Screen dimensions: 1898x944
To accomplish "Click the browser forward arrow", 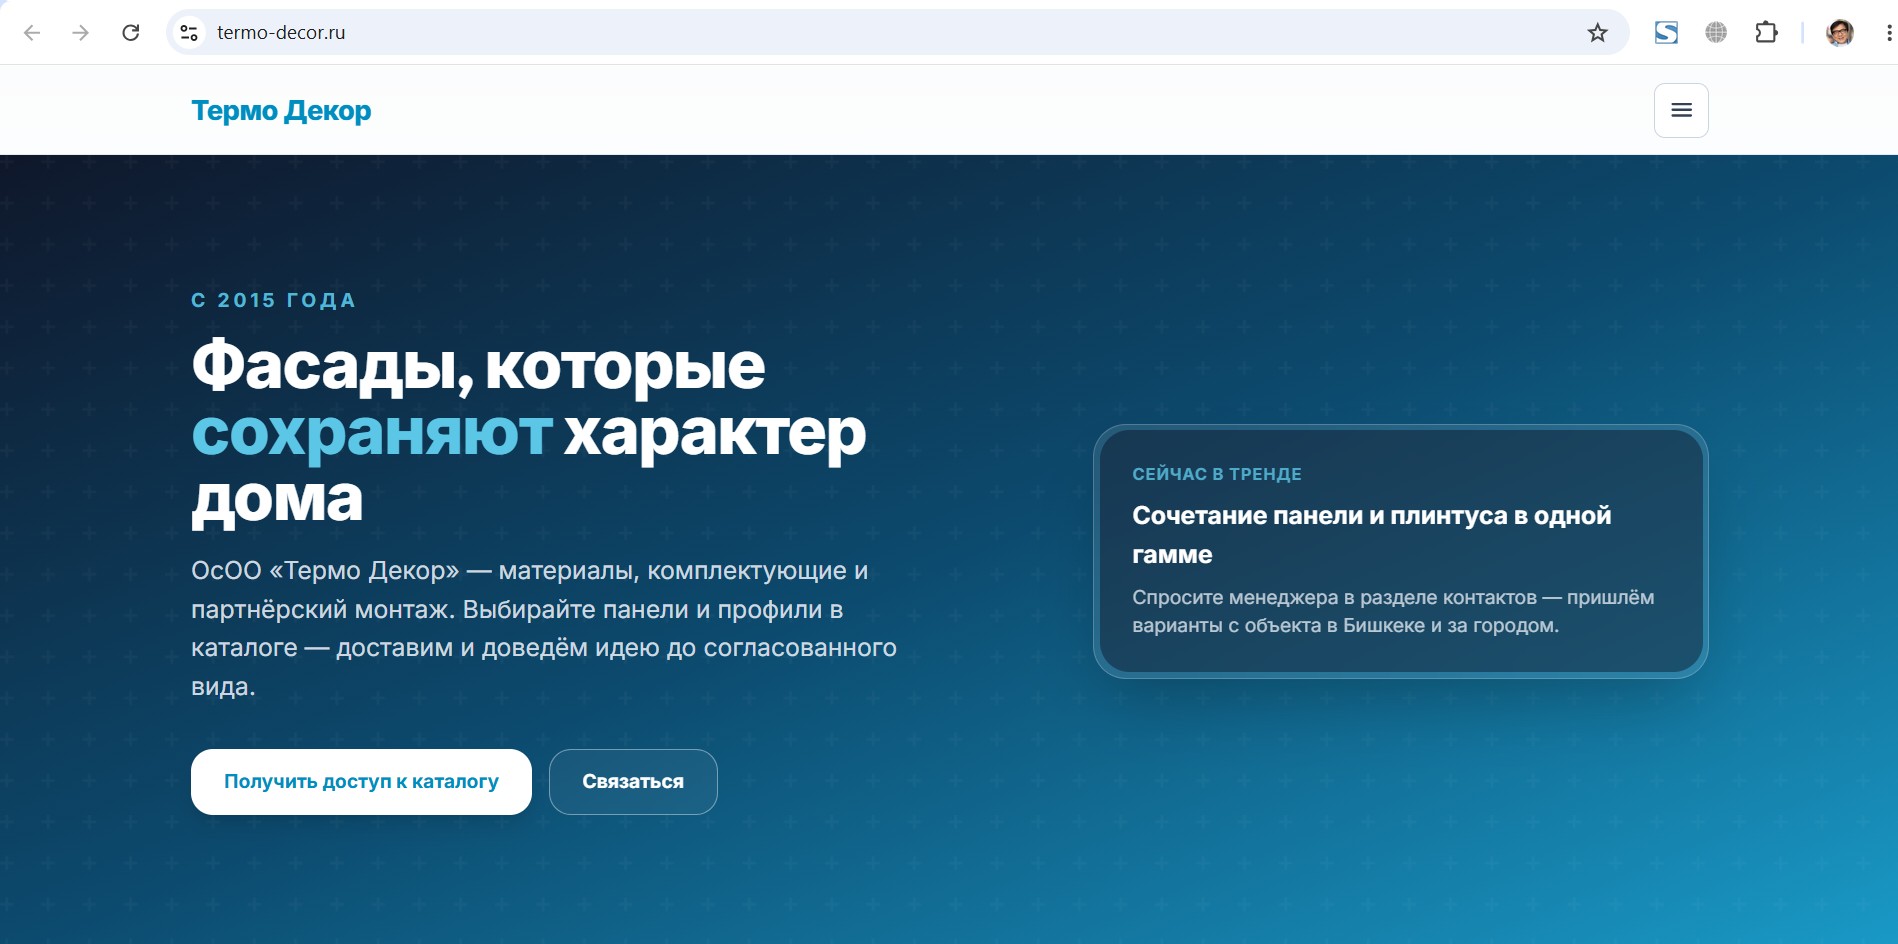I will point(81,33).
